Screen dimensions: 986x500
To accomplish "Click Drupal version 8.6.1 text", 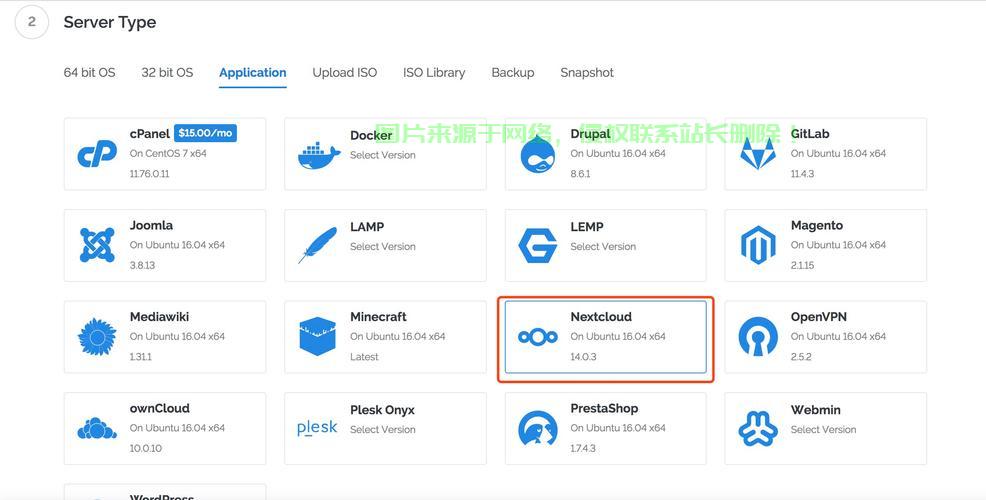I will click(x=580, y=174).
